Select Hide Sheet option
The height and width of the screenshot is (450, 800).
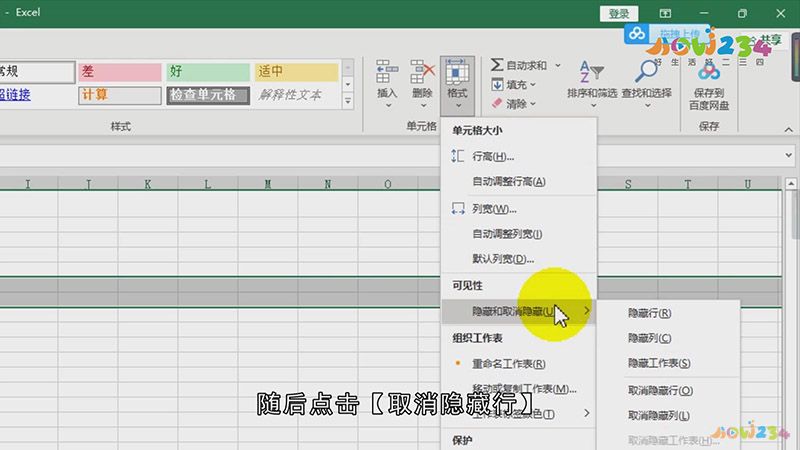668,363
